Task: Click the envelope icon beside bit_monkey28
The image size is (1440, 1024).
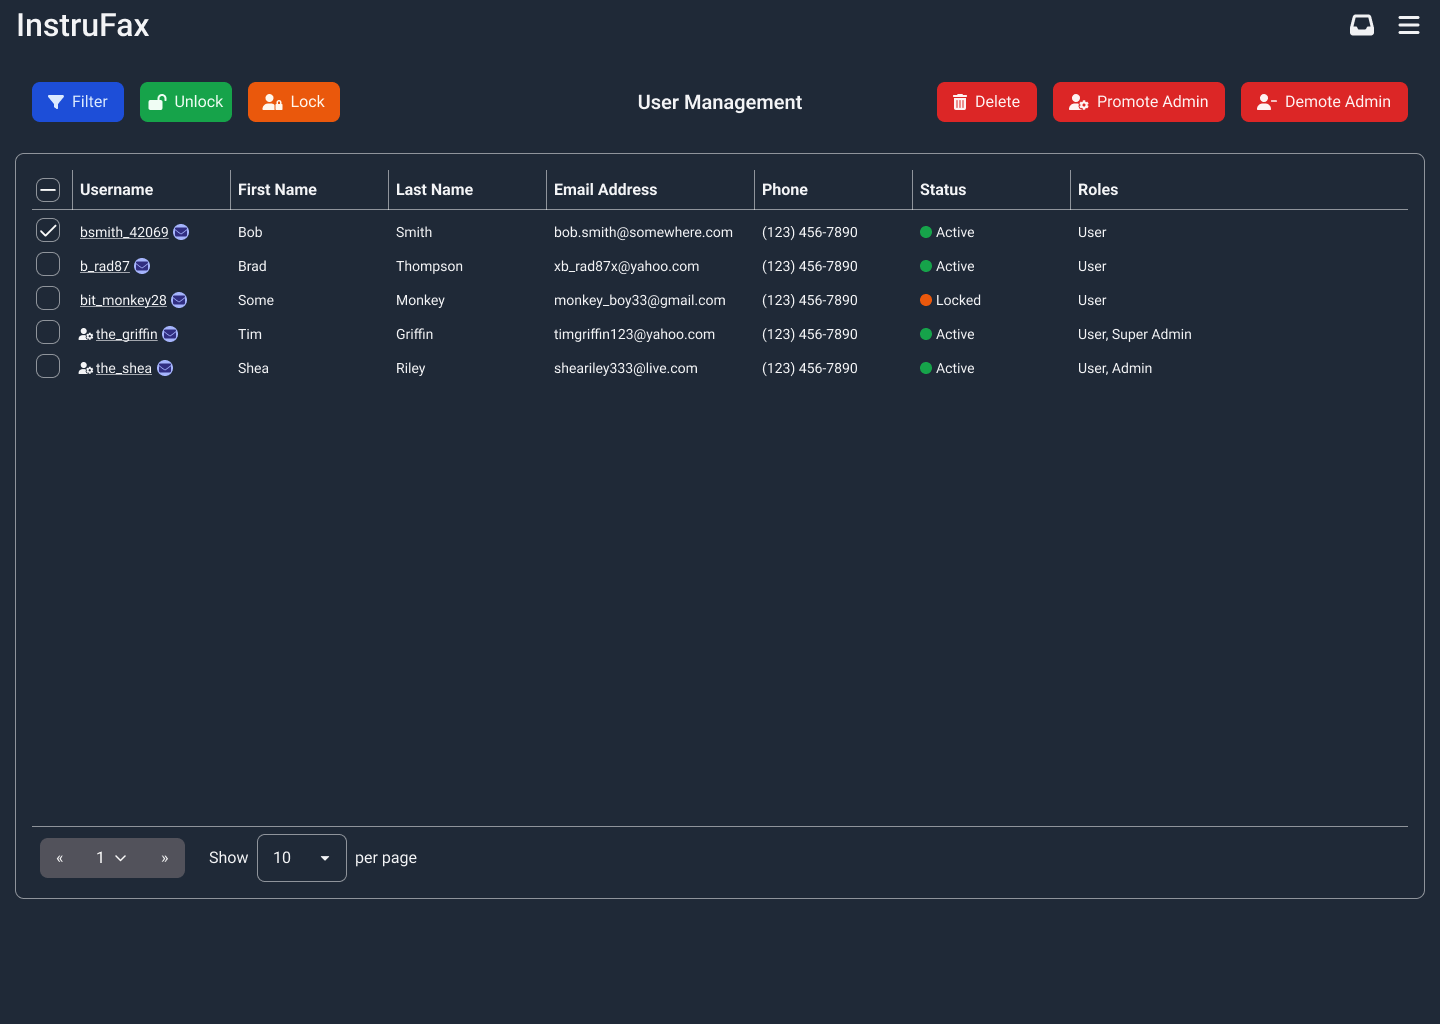Action: (178, 299)
